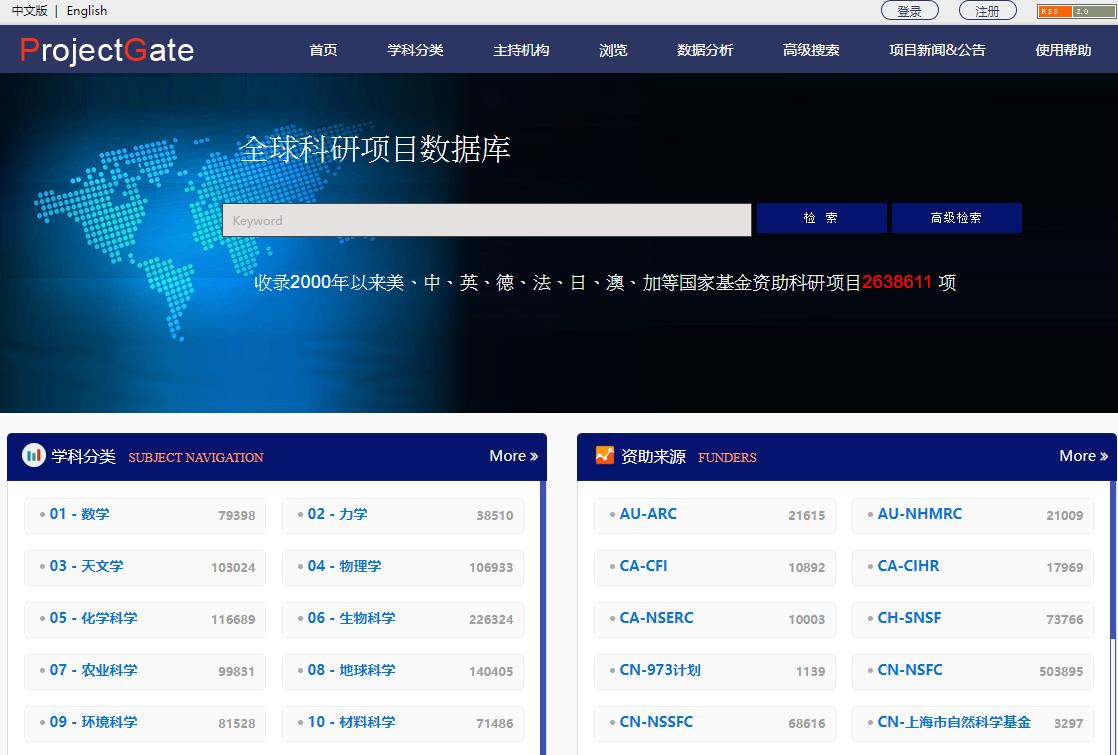Click the SUBJECT NAVIGATION heading text
This screenshot has height=755, width=1118.
pos(196,458)
